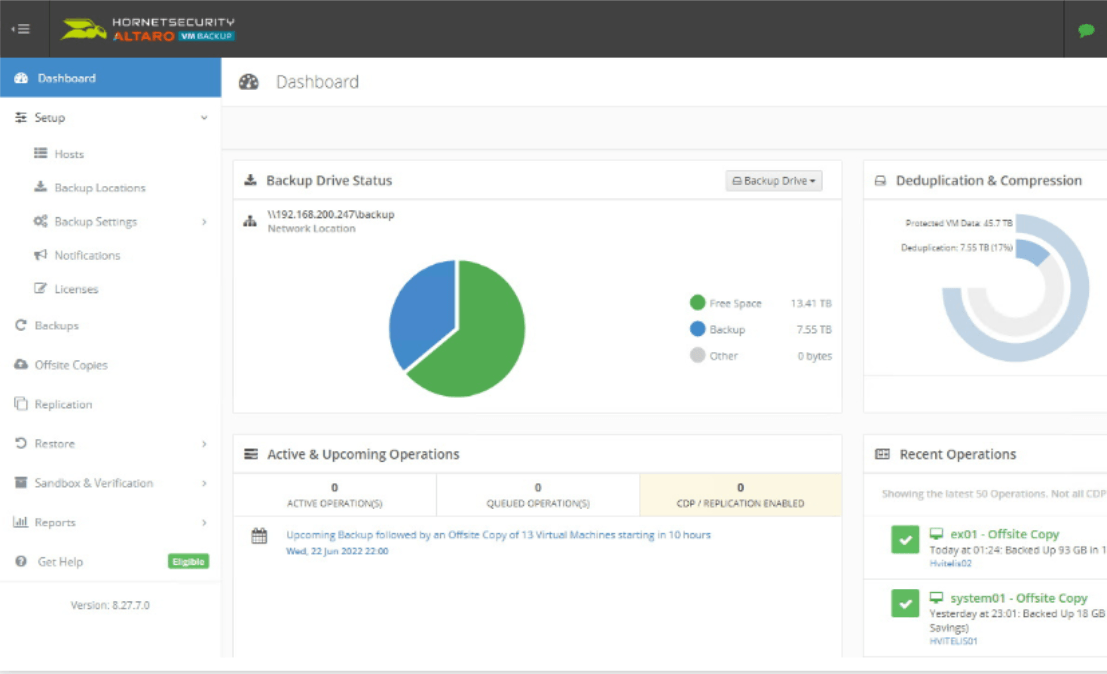
Task: Open the Licenses page
Action: (x=76, y=289)
